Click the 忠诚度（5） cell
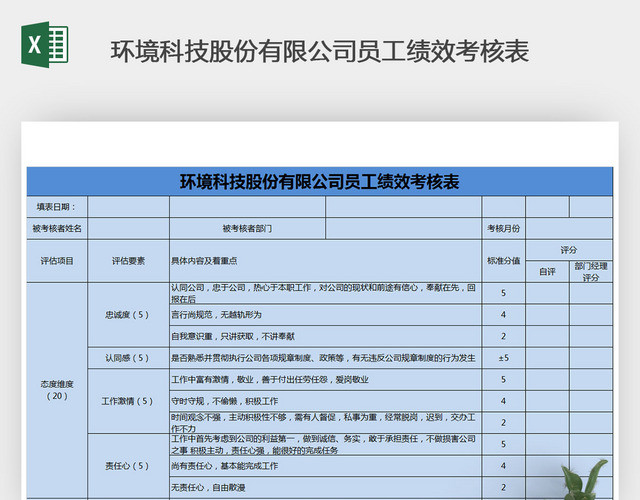The height and width of the screenshot is (500, 640). coord(129,315)
